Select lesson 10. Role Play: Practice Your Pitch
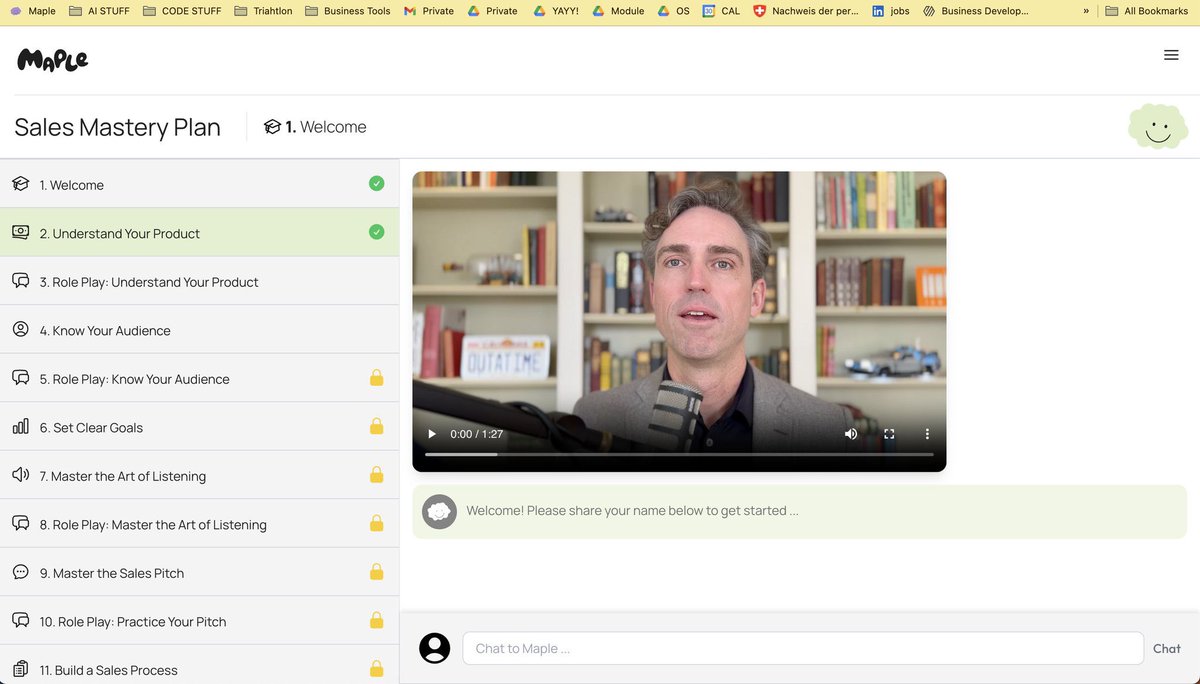The height and width of the screenshot is (684, 1200). point(199,620)
